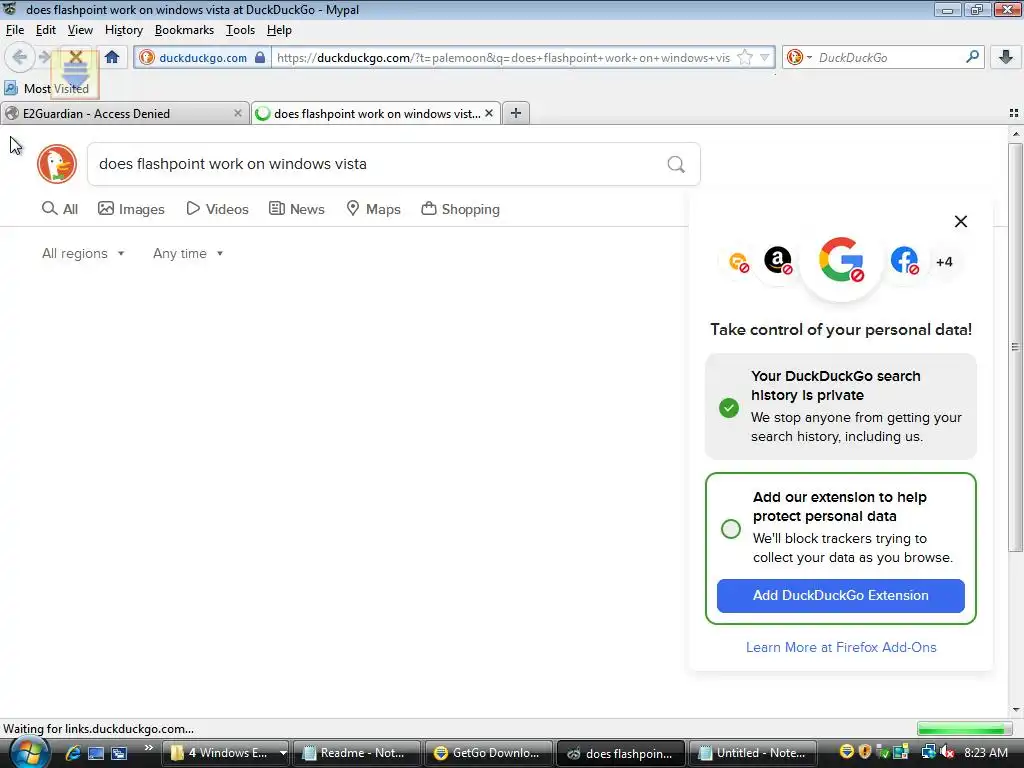Stop loading with the X toolbar button

76,57
